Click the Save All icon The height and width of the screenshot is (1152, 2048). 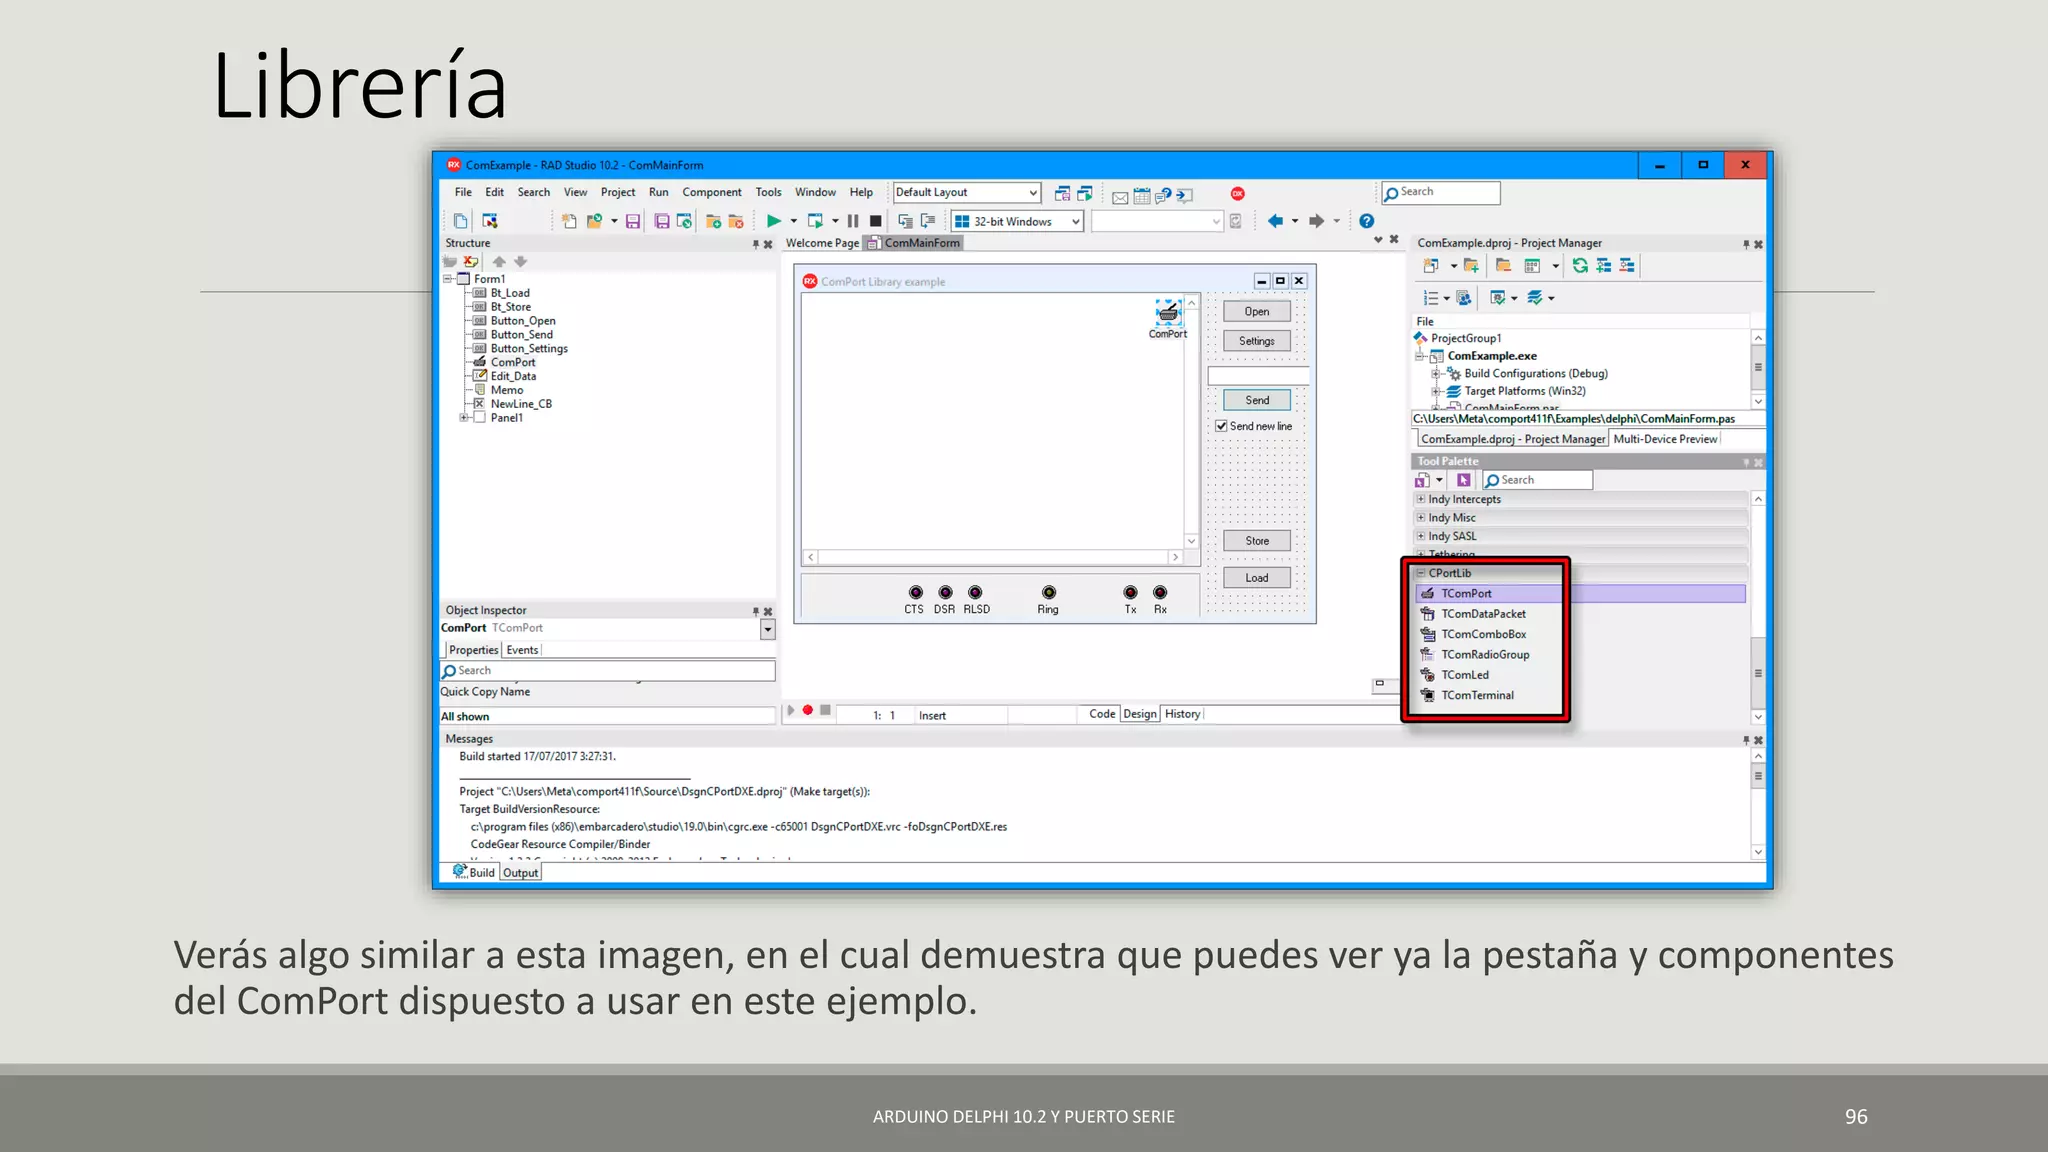[x=661, y=221]
